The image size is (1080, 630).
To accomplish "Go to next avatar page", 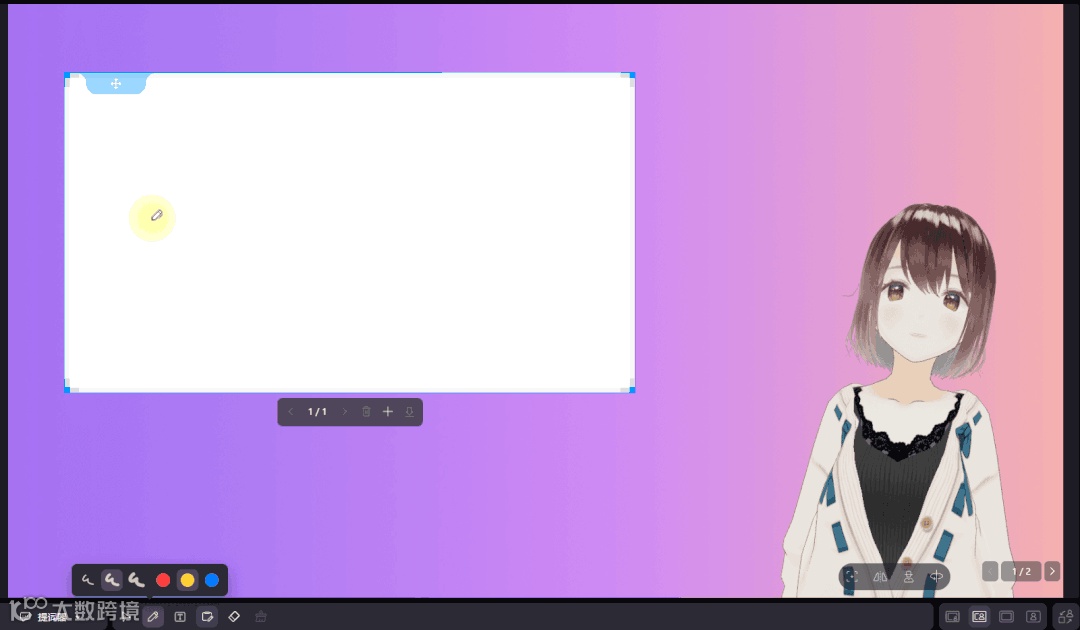I will (x=1052, y=571).
